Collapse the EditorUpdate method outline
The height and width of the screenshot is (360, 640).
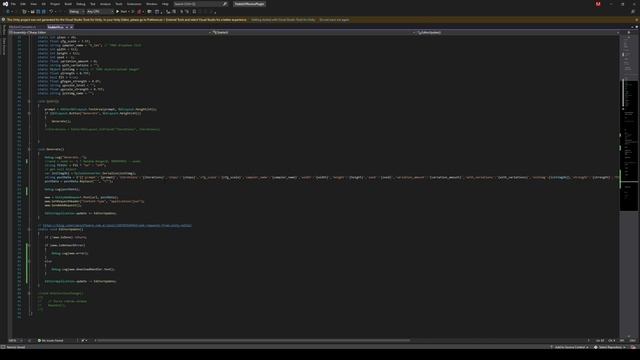tap(29, 229)
